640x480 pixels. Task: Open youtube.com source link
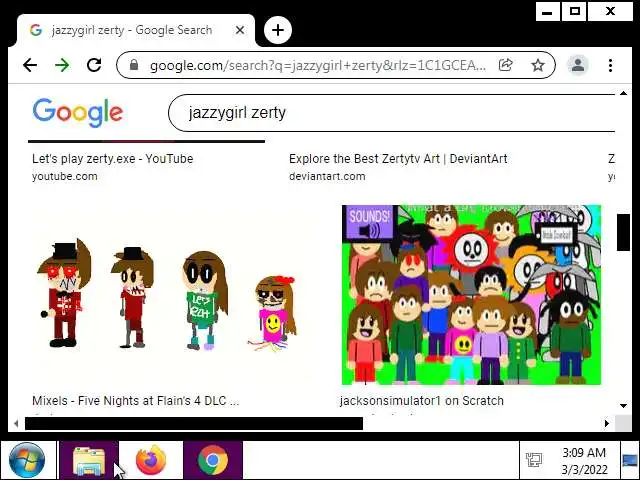(x=64, y=176)
